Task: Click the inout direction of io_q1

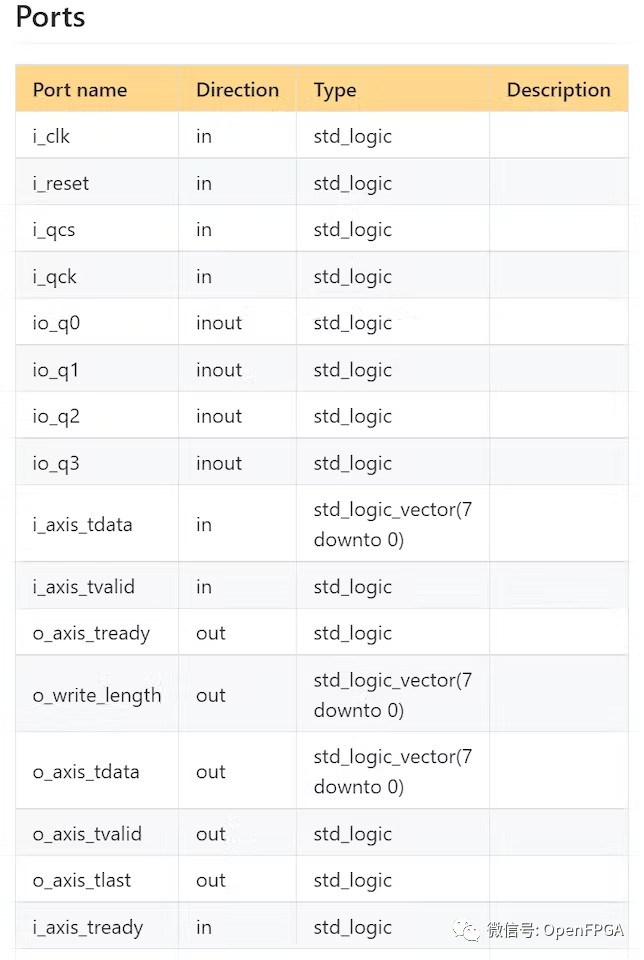Action: click(219, 370)
